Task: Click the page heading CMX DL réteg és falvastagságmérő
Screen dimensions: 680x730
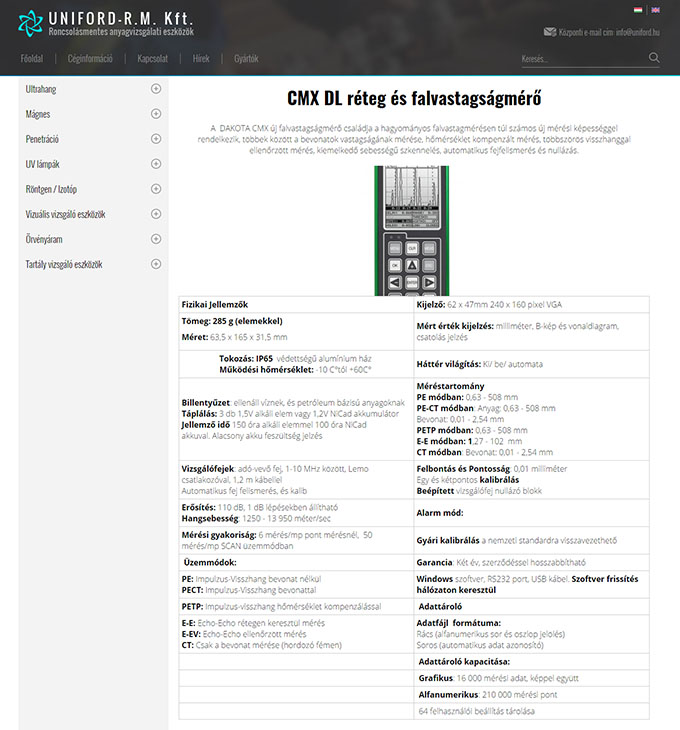Action: point(414,98)
